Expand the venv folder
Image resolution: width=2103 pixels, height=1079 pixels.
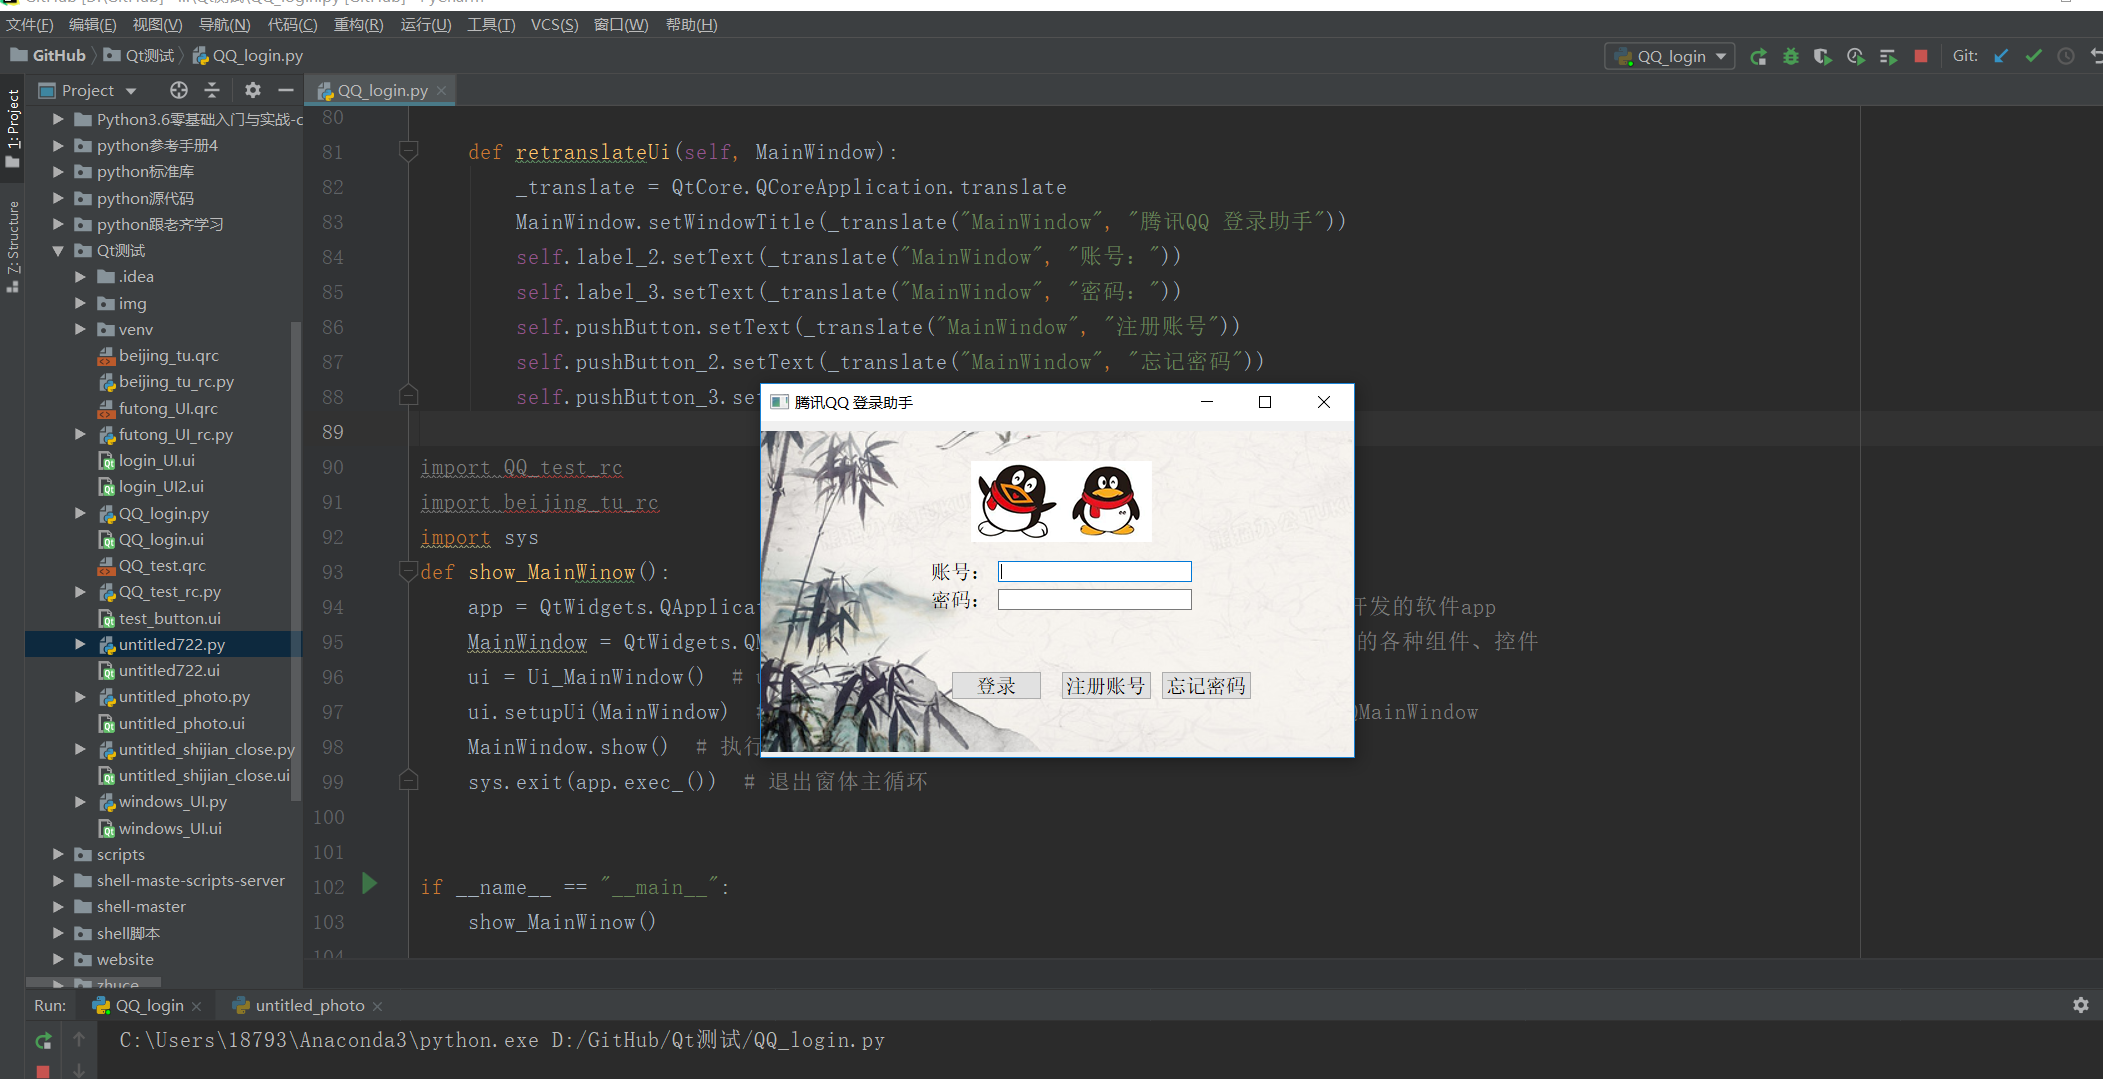[x=80, y=329]
